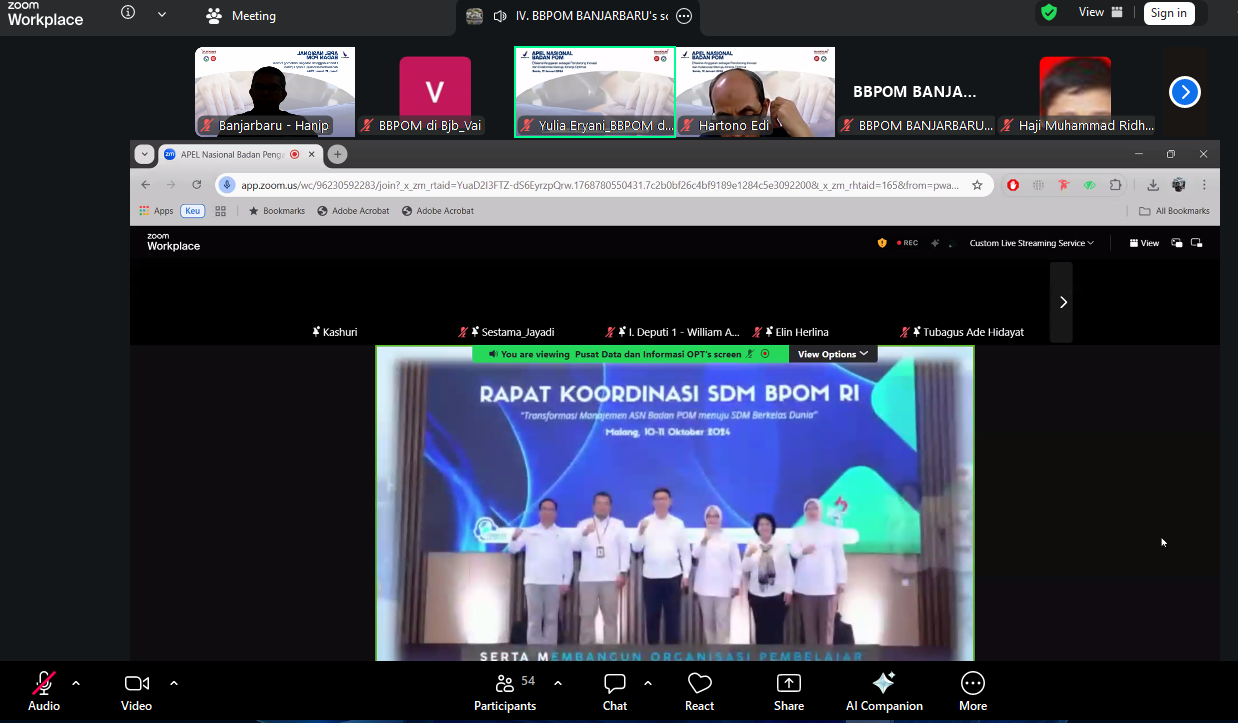Screen dimensions: 1238x723
Task: Expand the audio settings caret
Action: point(76,683)
